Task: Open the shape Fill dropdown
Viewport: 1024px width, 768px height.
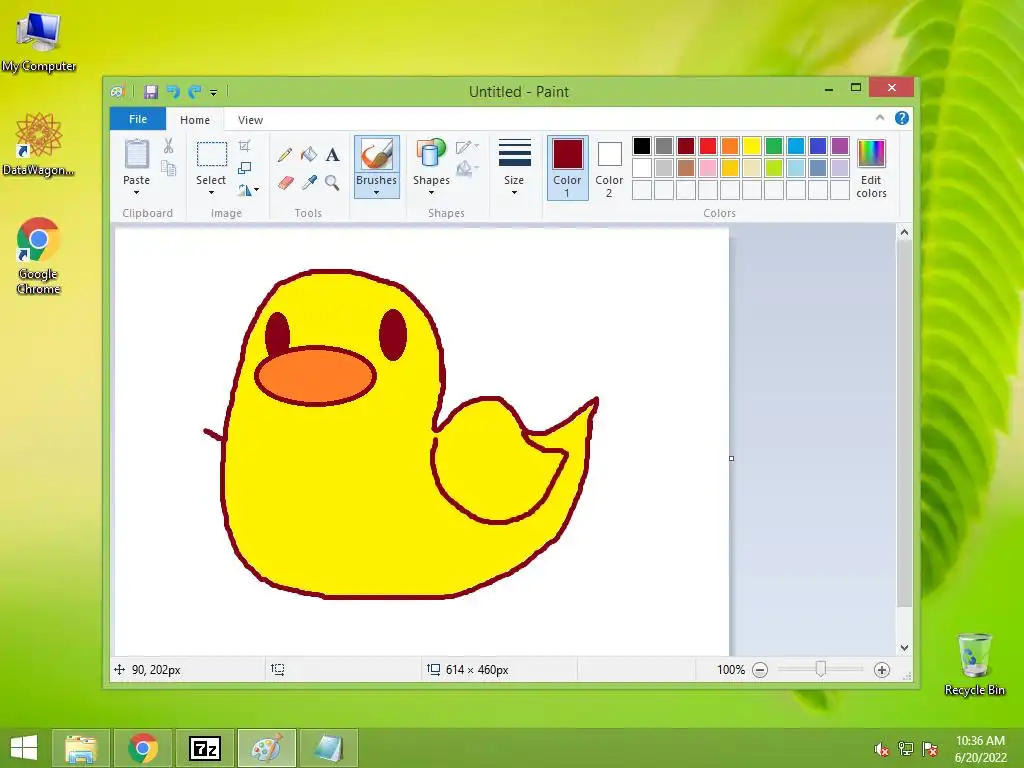Action: (x=468, y=169)
